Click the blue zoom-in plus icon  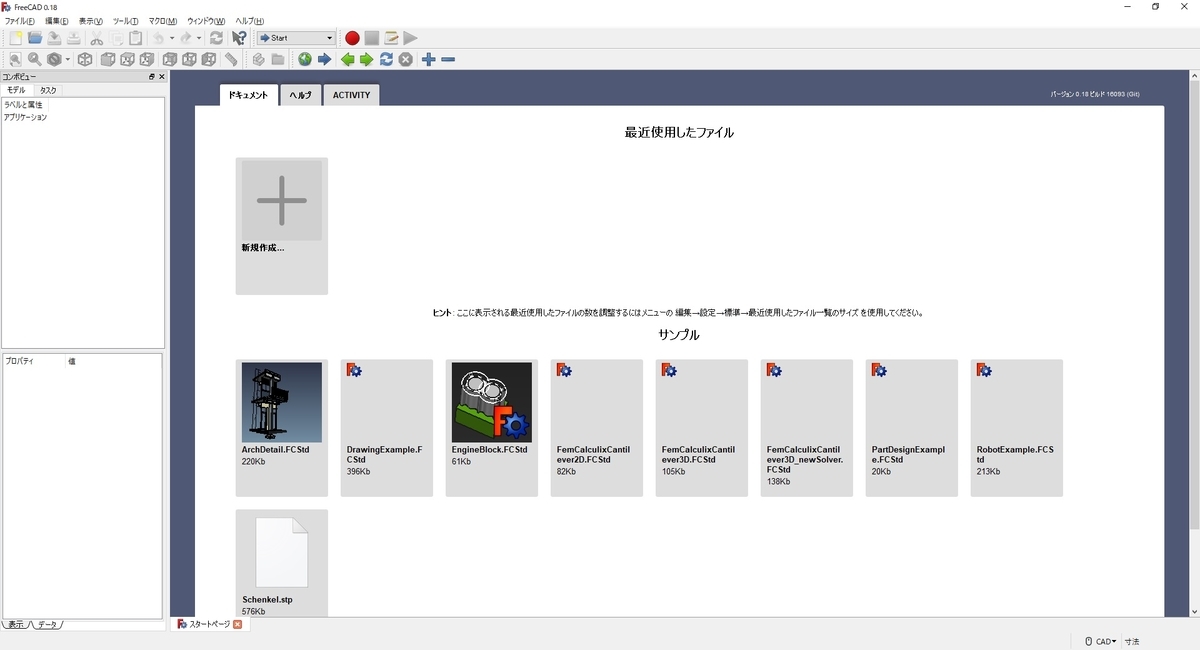[x=429, y=58]
